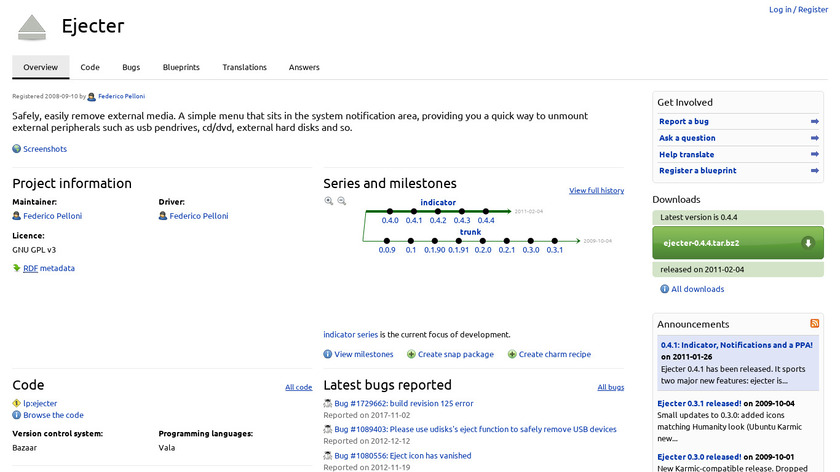The width and height of the screenshot is (840, 472).
Task: Click the Log in / Register link
Action: (x=798, y=10)
